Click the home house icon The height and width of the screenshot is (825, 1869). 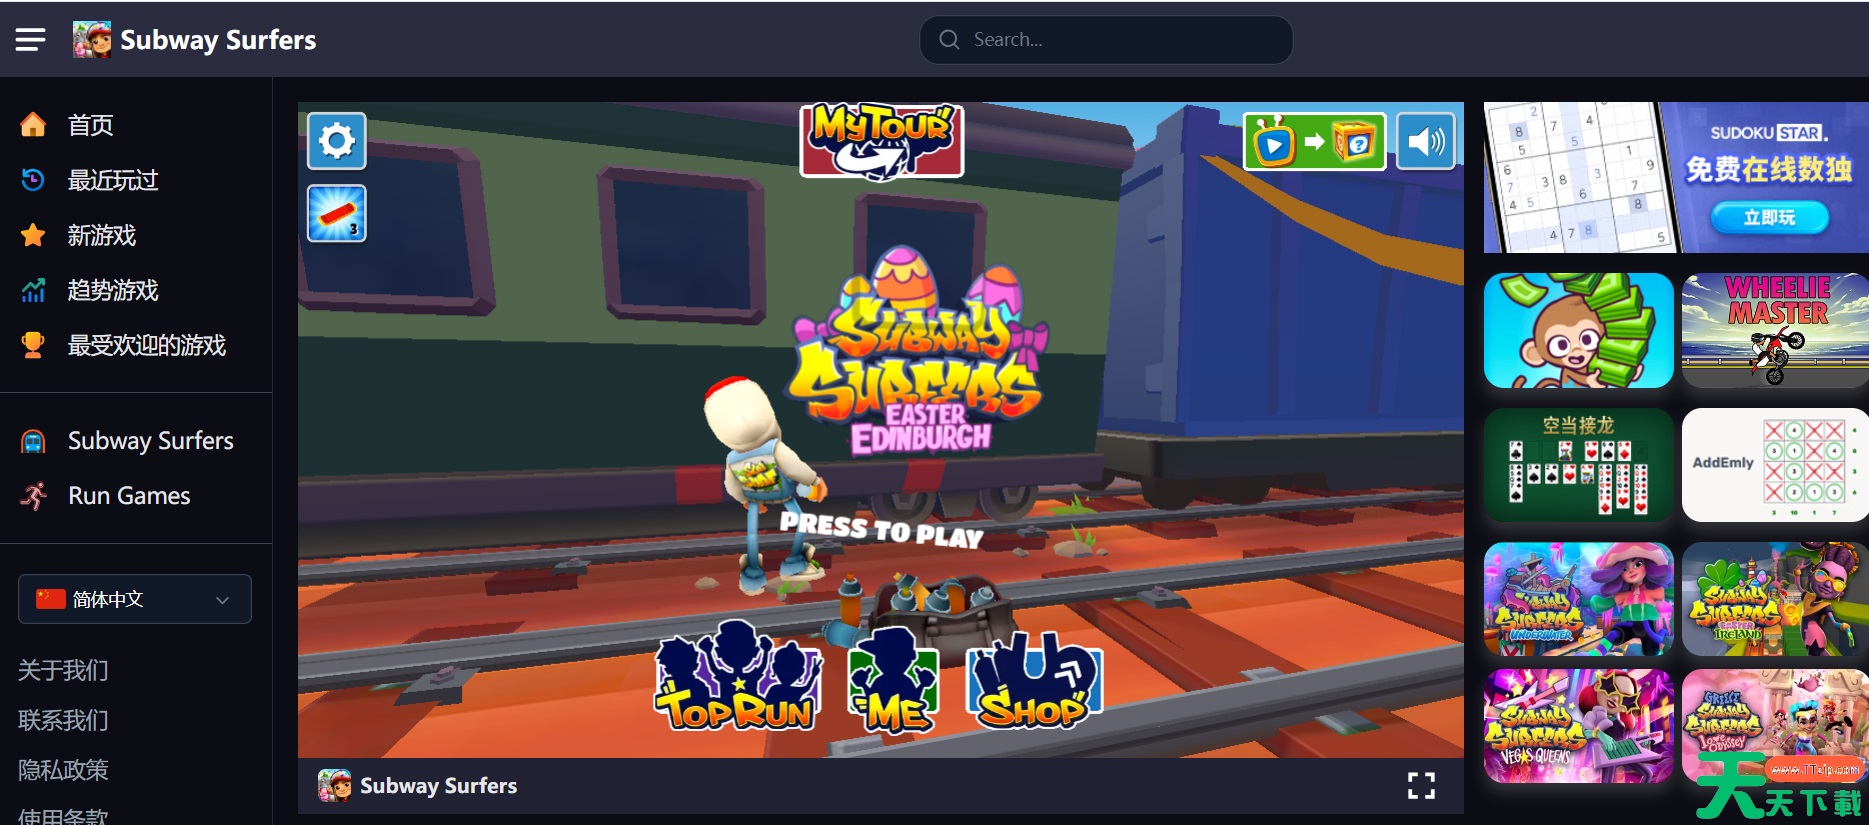pyautogui.click(x=33, y=124)
